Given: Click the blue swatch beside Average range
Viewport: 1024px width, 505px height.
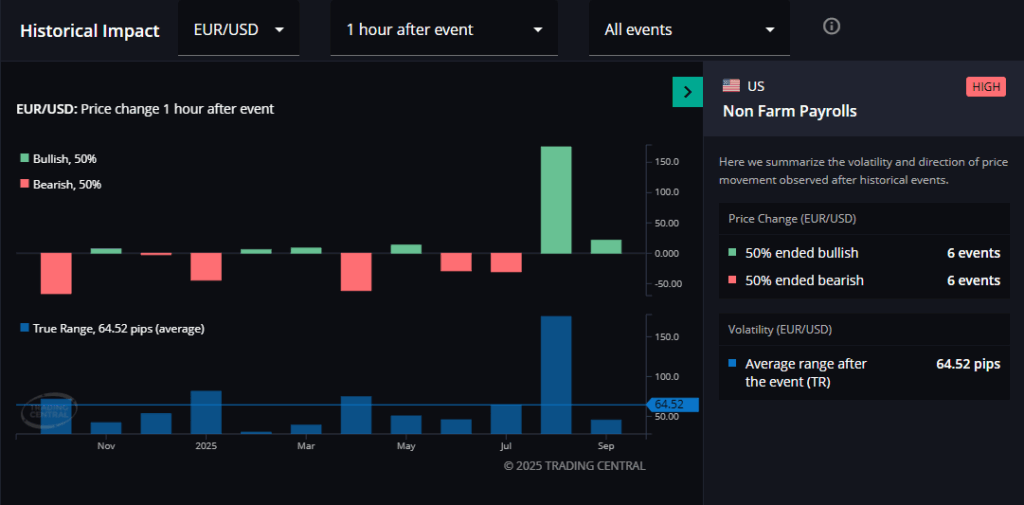Looking at the screenshot, I should (x=733, y=364).
